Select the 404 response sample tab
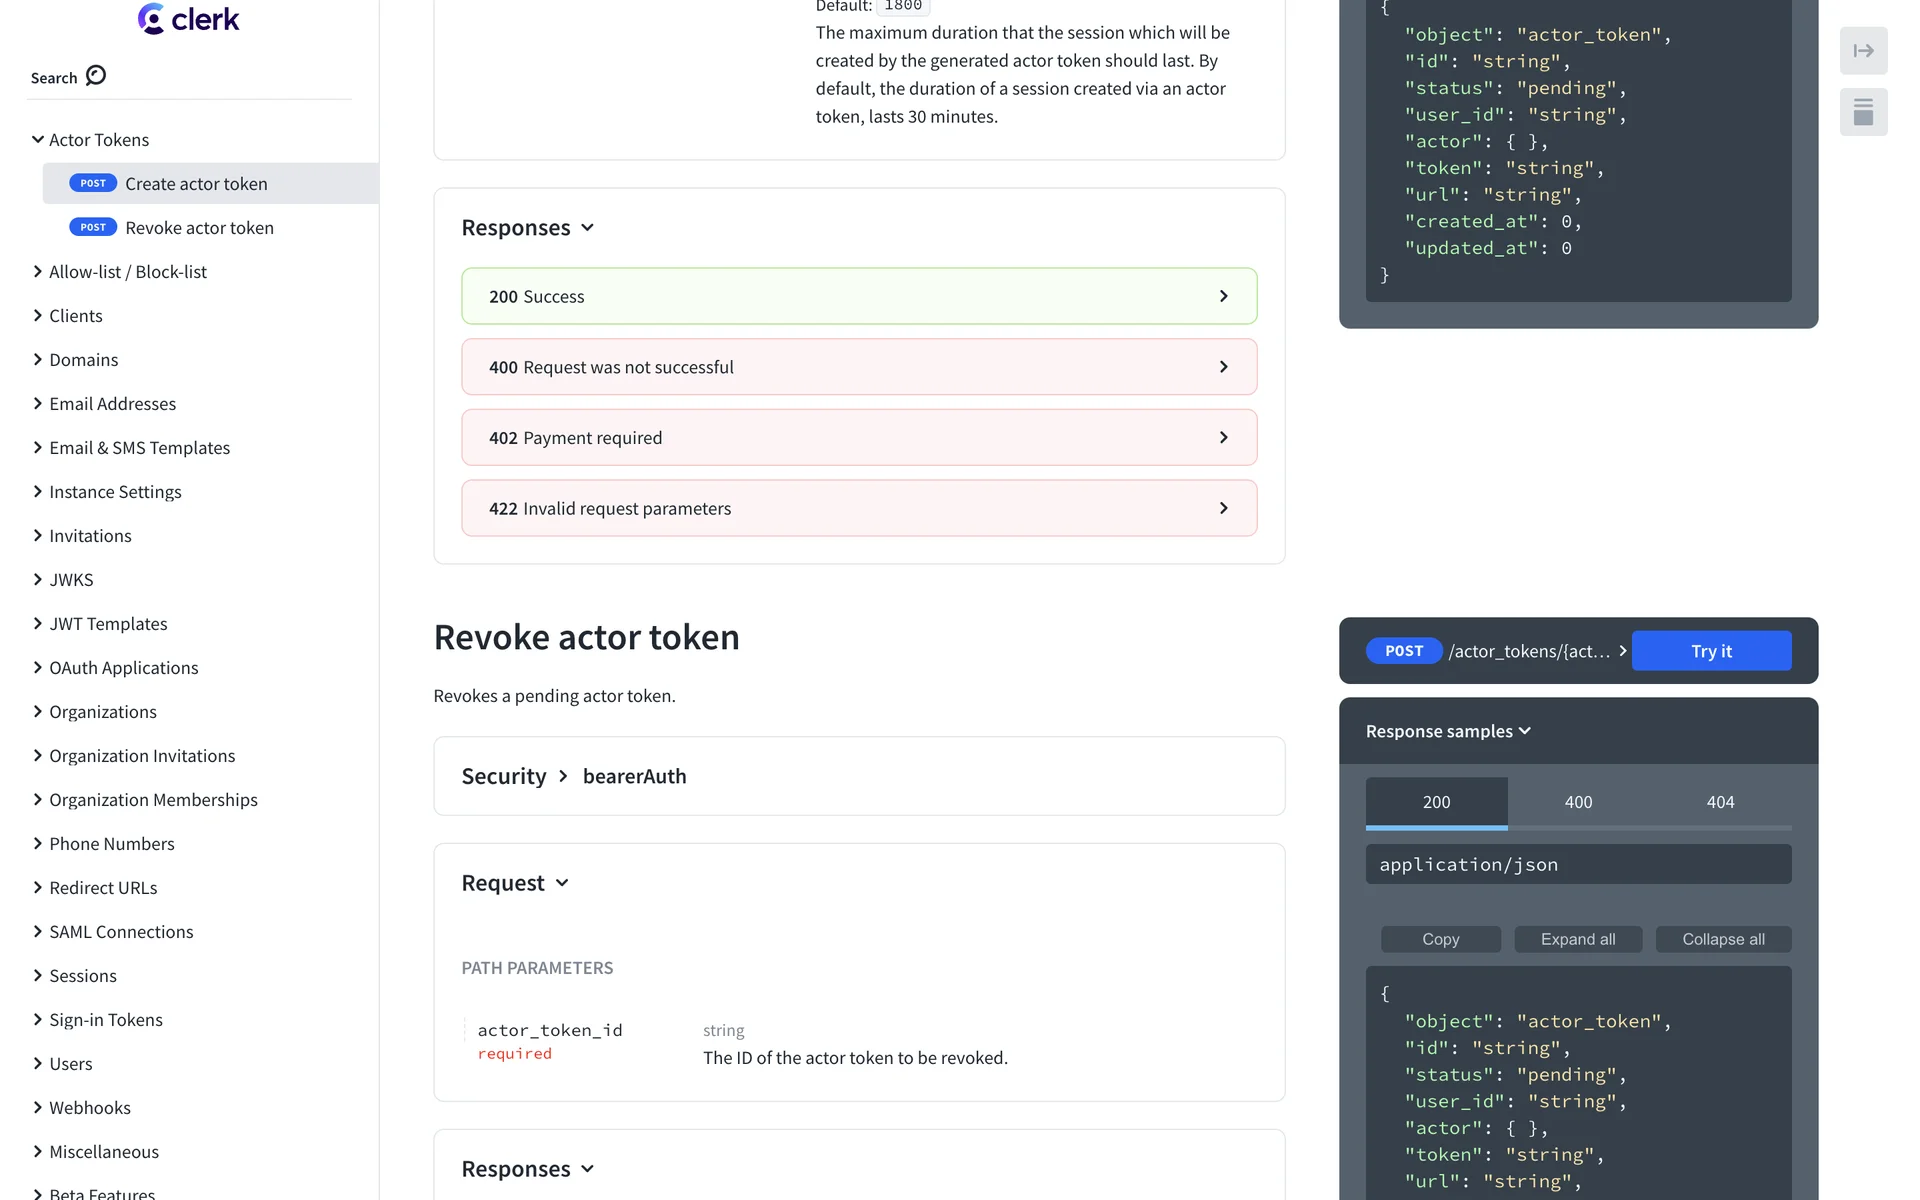The width and height of the screenshot is (1920, 1200). pyautogui.click(x=1720, y=802)
